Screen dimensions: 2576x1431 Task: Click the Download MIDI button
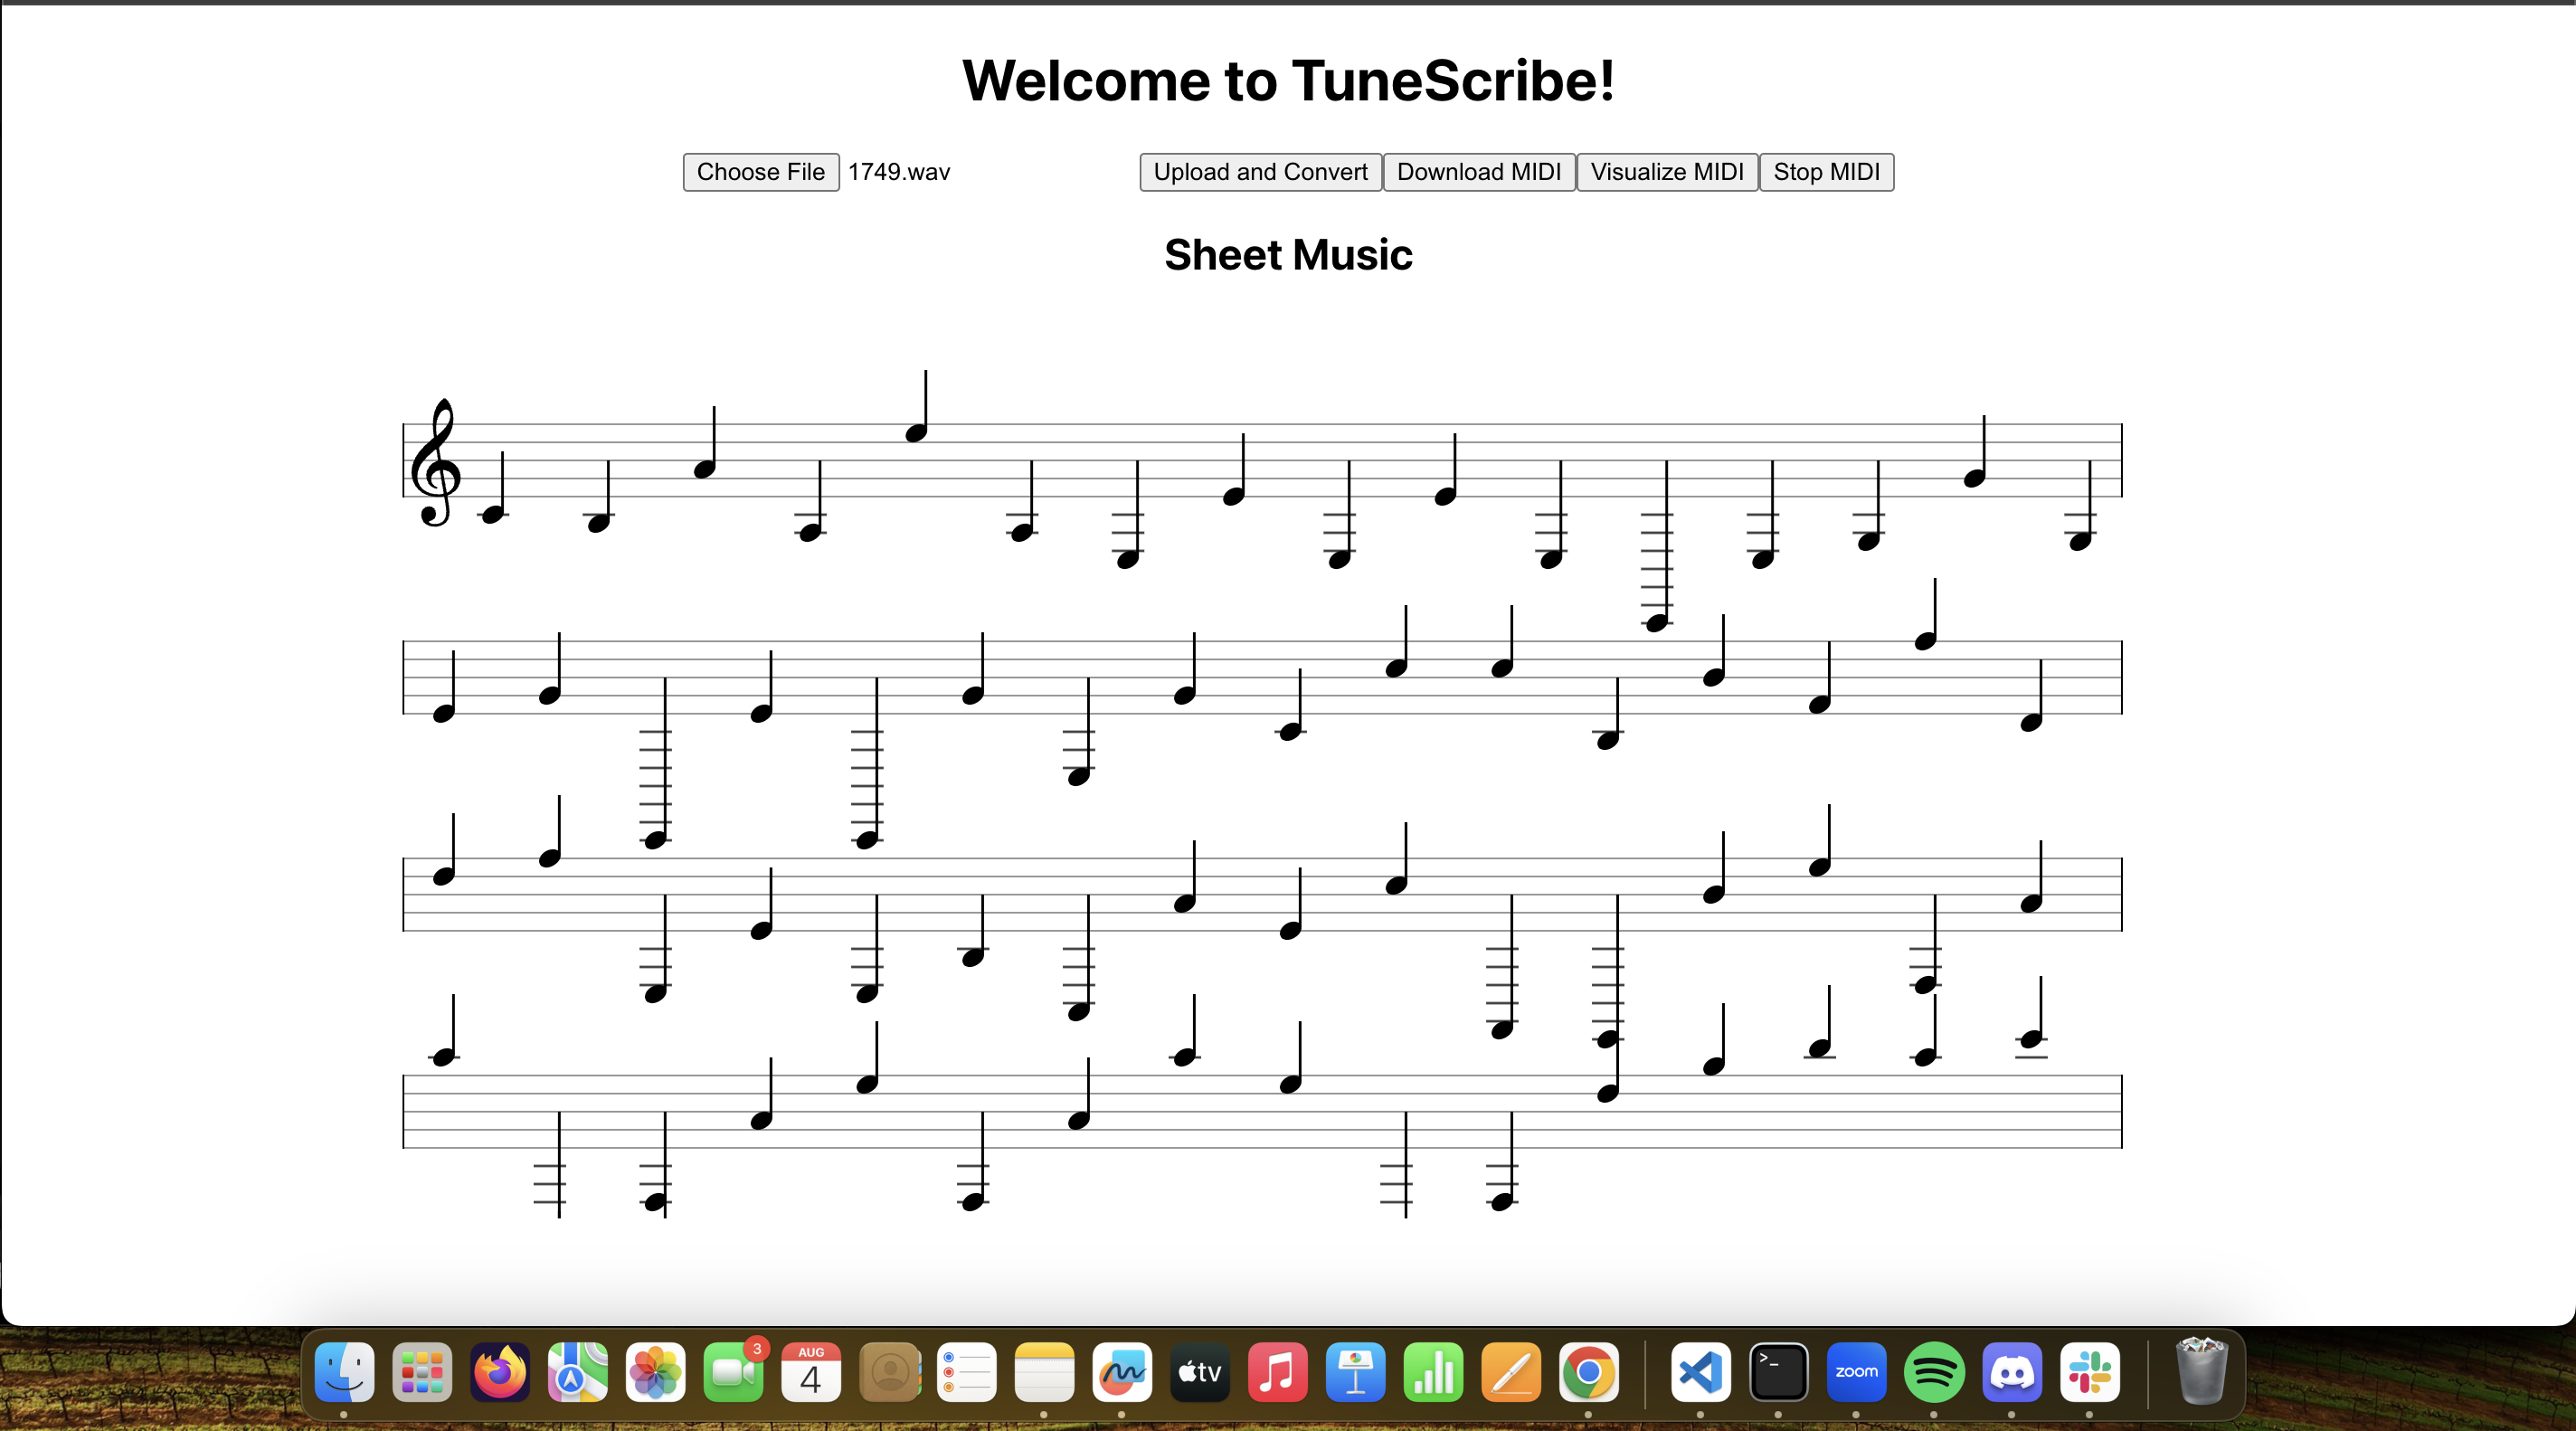click(x=1478, y=172)
